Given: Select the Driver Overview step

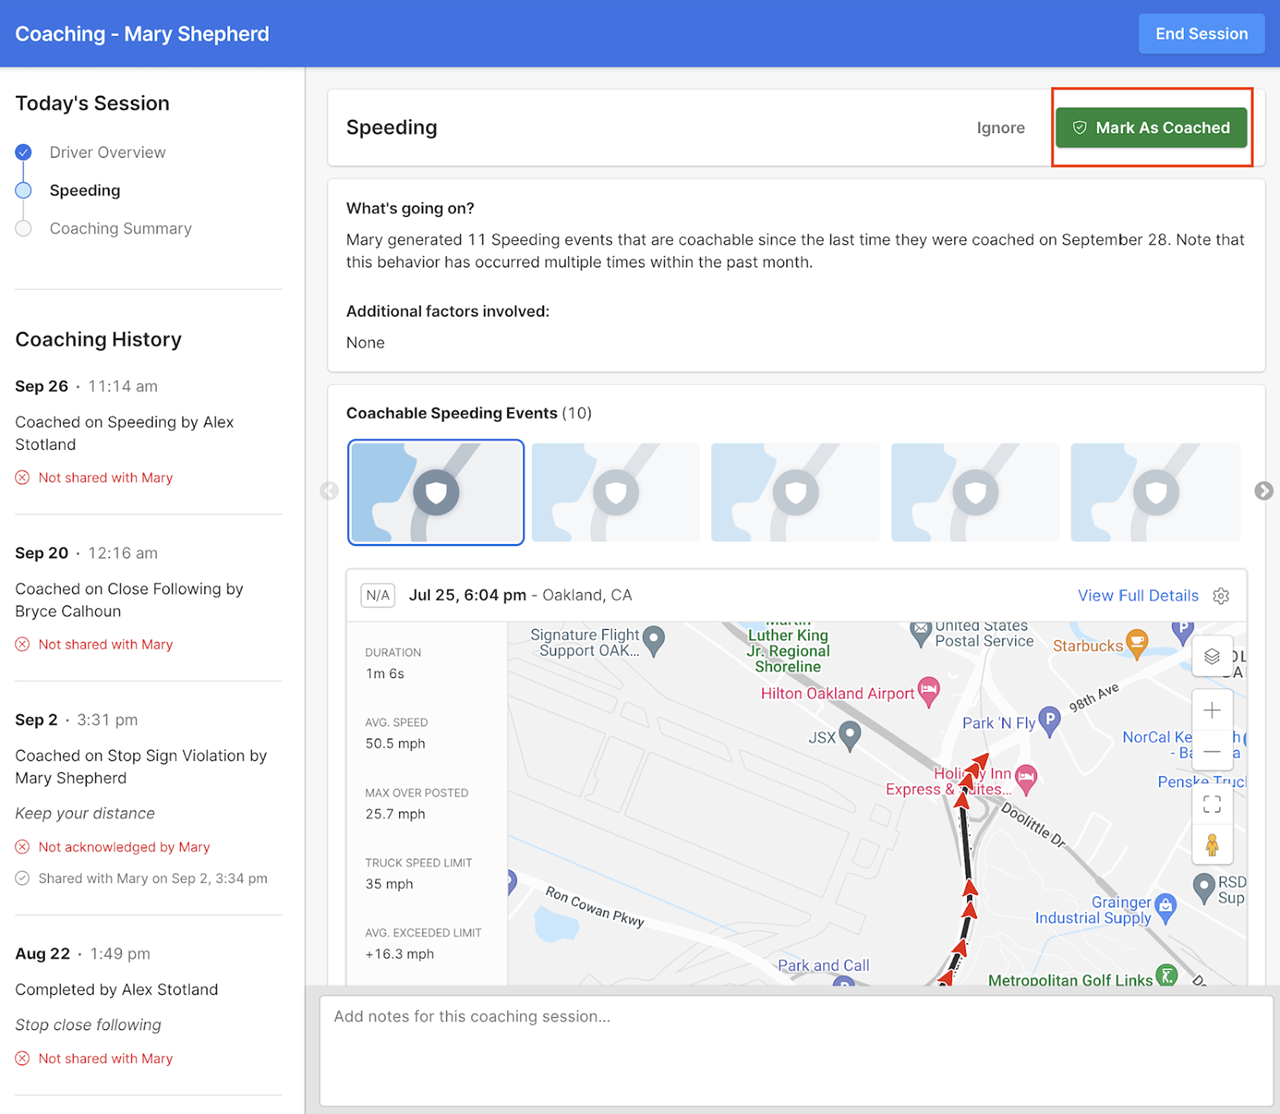Looking at the screenshot, I should (107, 152).
